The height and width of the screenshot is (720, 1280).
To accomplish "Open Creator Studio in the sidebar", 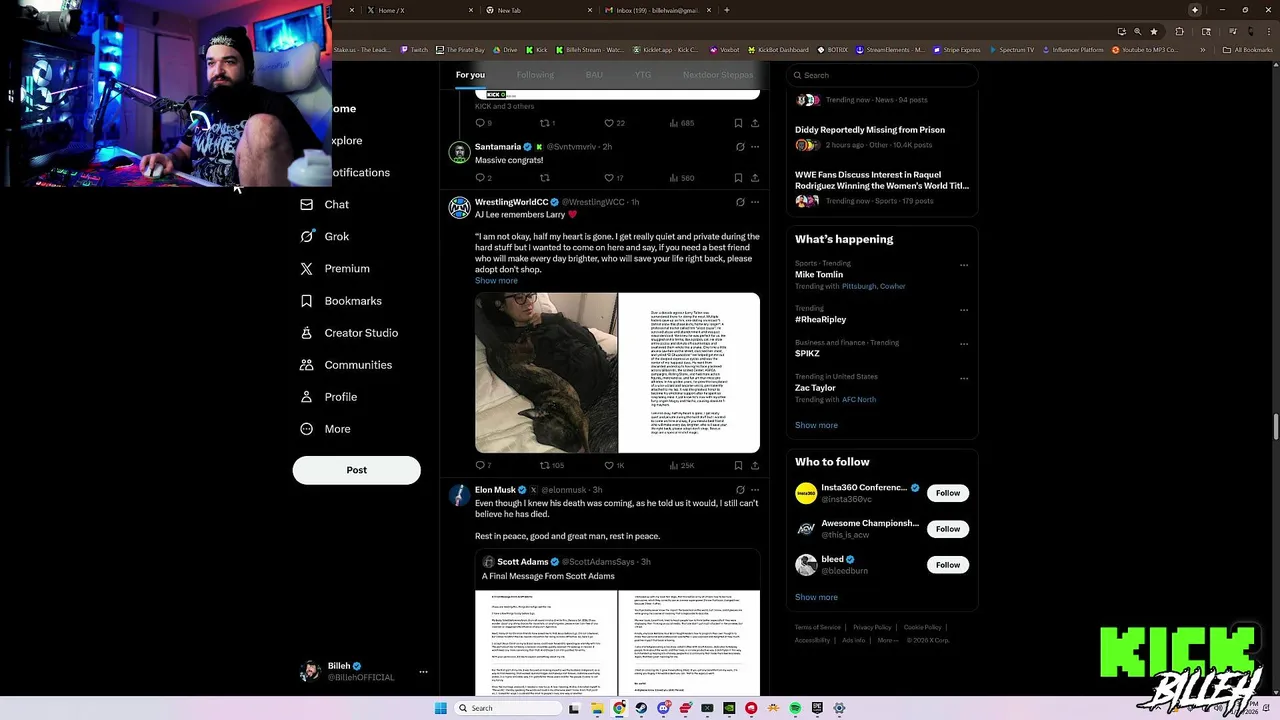I will tap(348, 333).
